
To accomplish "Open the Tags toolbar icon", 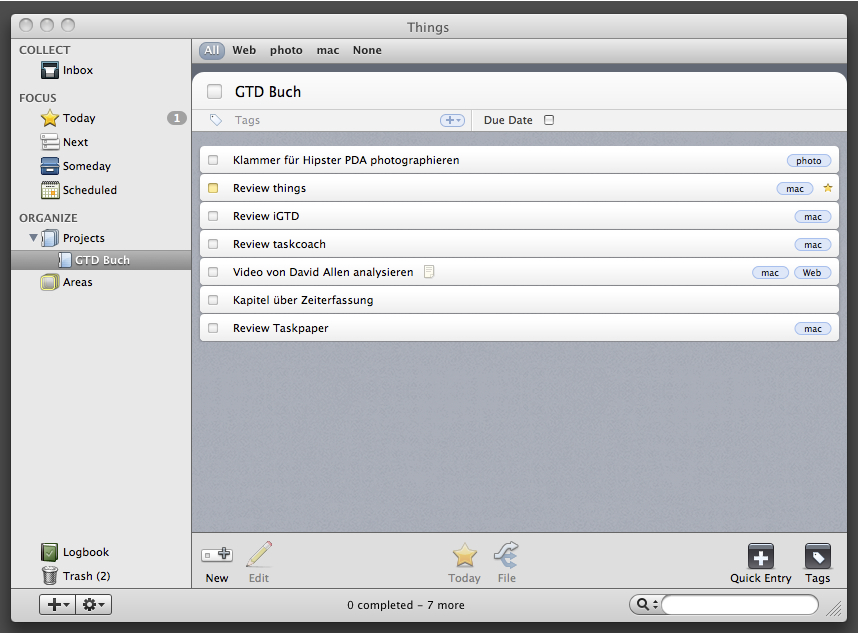I will coord(817,557).
